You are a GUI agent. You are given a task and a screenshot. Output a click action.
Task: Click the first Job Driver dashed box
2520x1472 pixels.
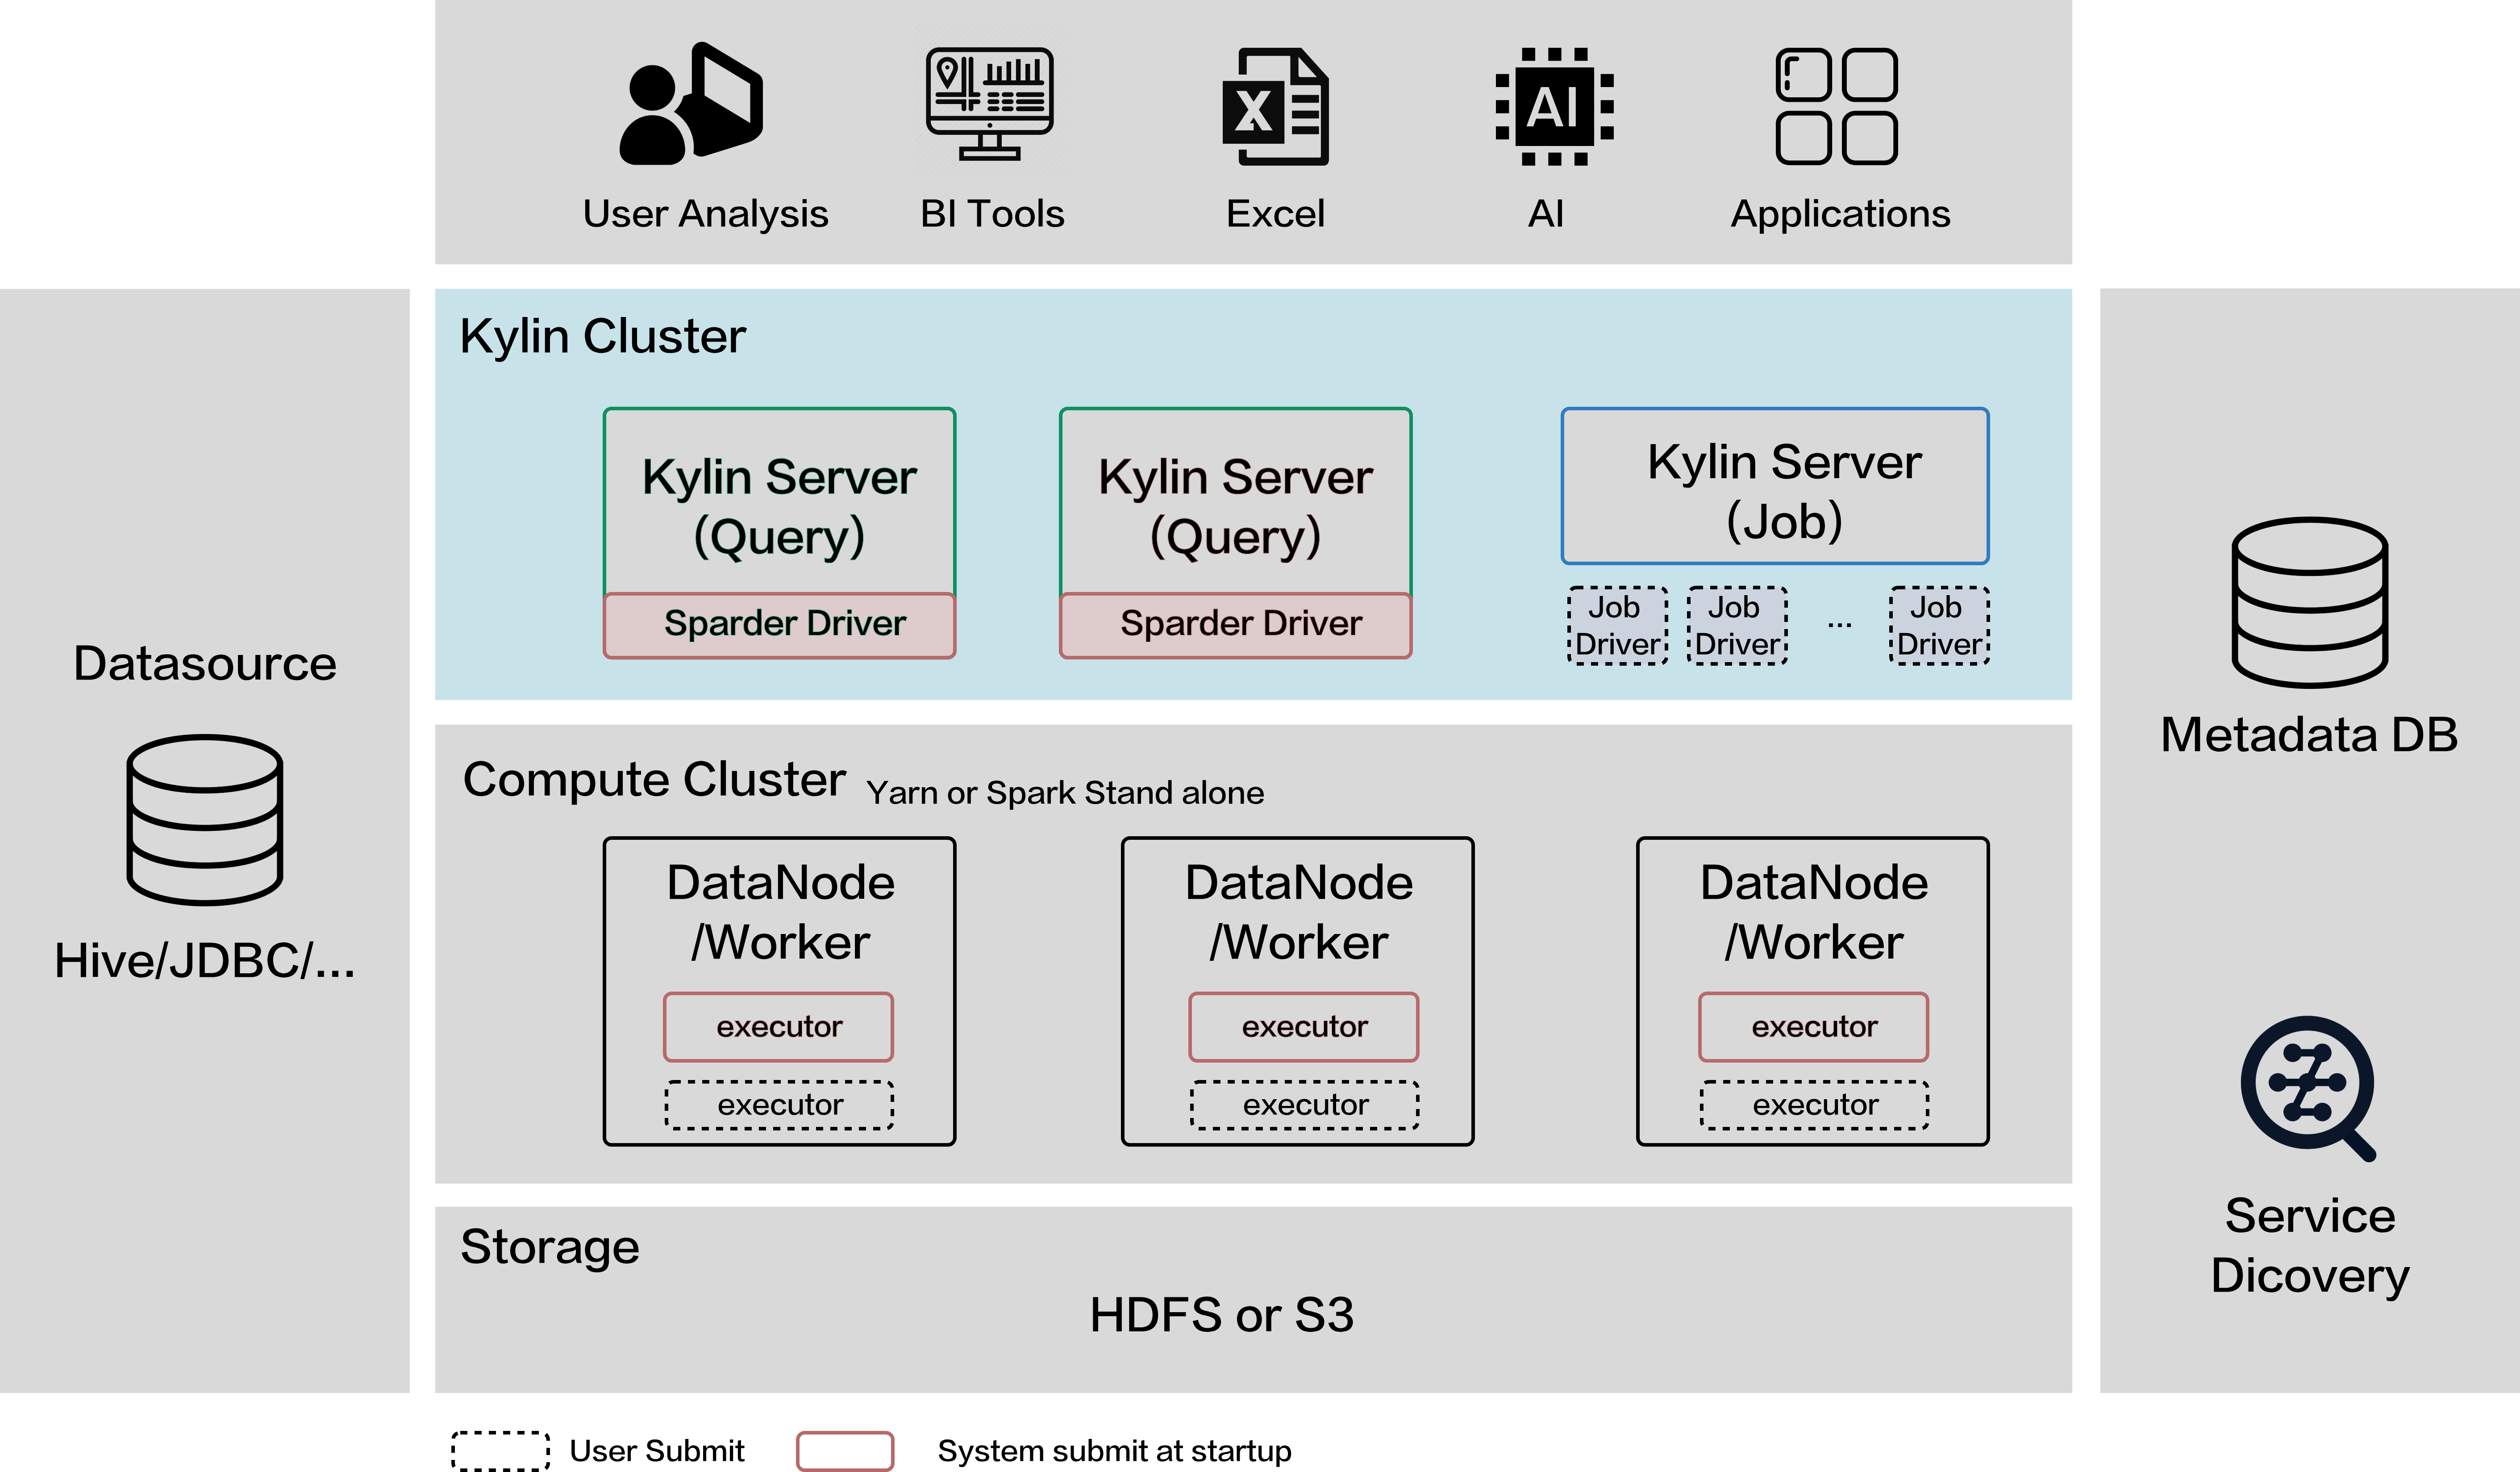pyautogui.click(x=1617, y=625)
